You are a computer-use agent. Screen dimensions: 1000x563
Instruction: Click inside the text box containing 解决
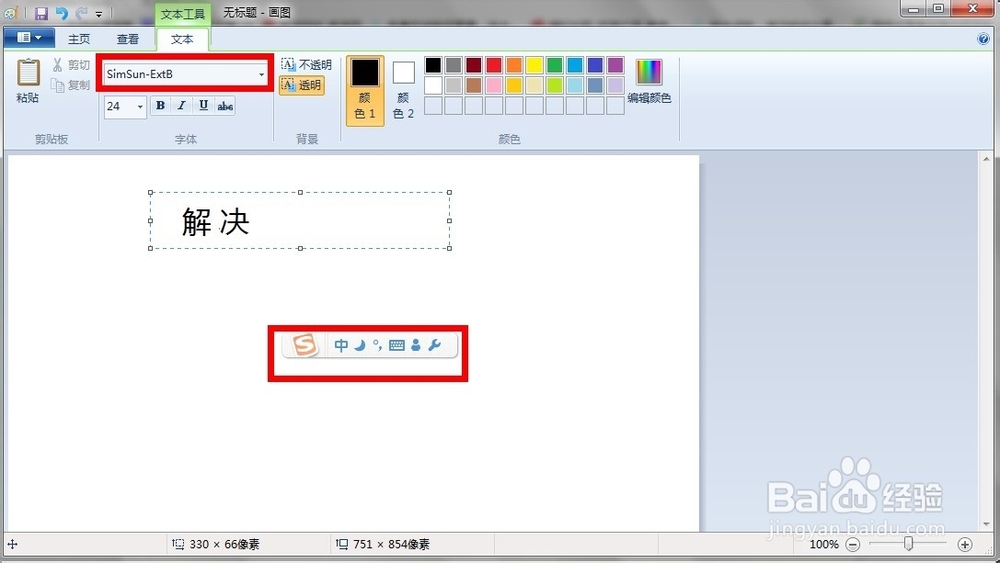point(300,221)
